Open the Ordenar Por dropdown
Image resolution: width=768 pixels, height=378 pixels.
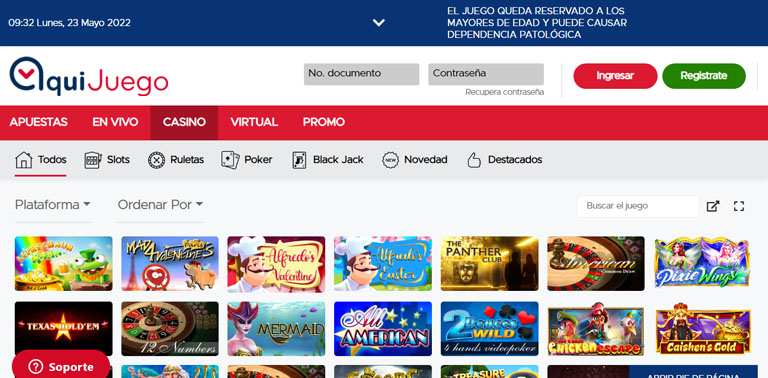(x=160, y=205)
